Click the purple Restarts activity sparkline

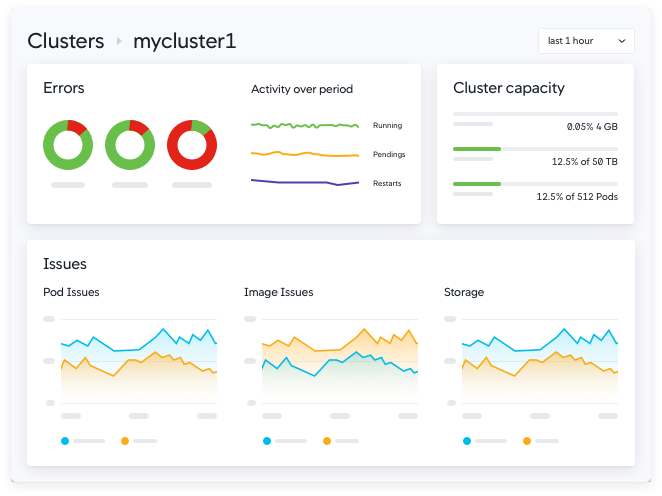(305, 182)
